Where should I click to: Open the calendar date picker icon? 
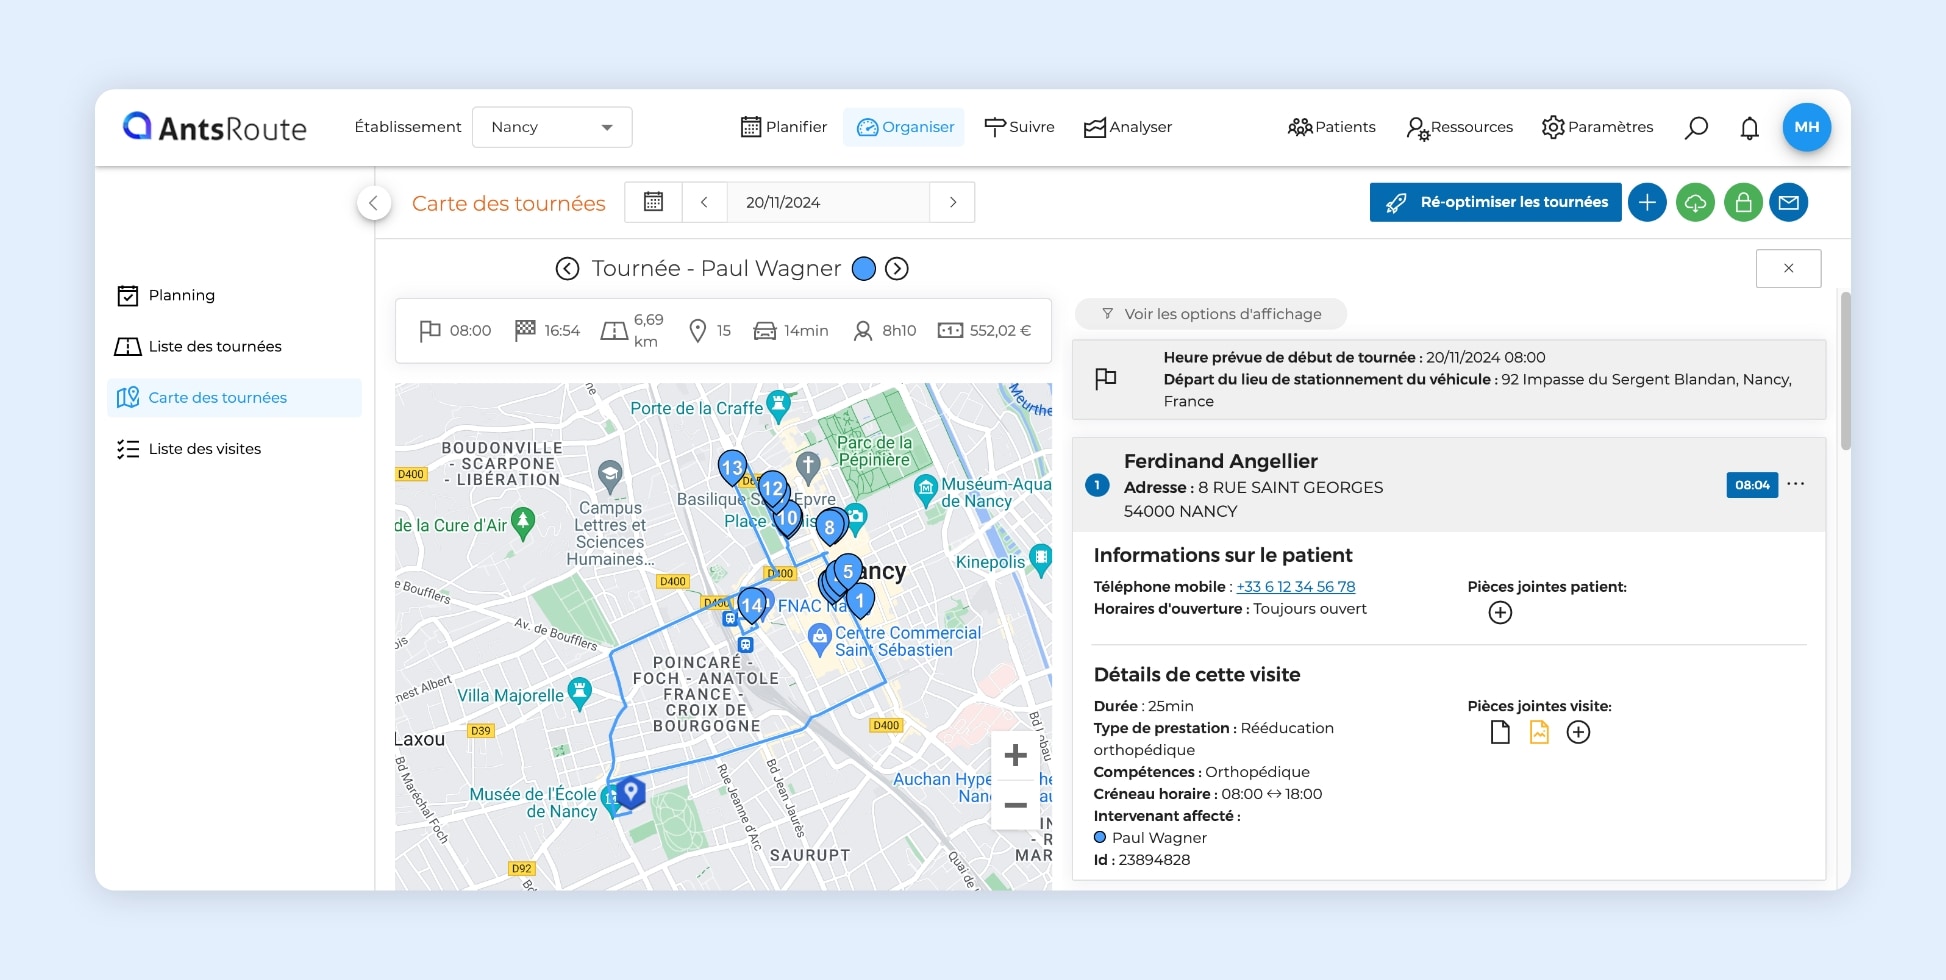(653, 202)
